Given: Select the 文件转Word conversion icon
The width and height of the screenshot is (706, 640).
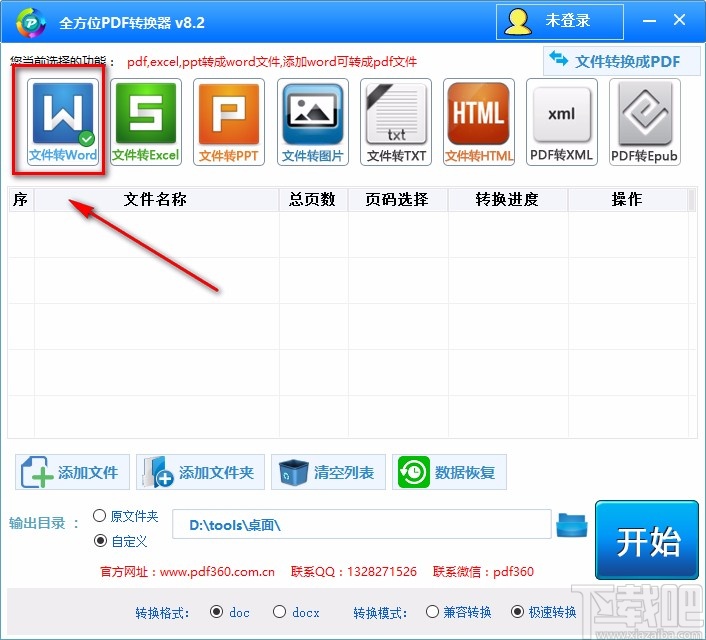Looking at the screenshot, I should (63, 122).
